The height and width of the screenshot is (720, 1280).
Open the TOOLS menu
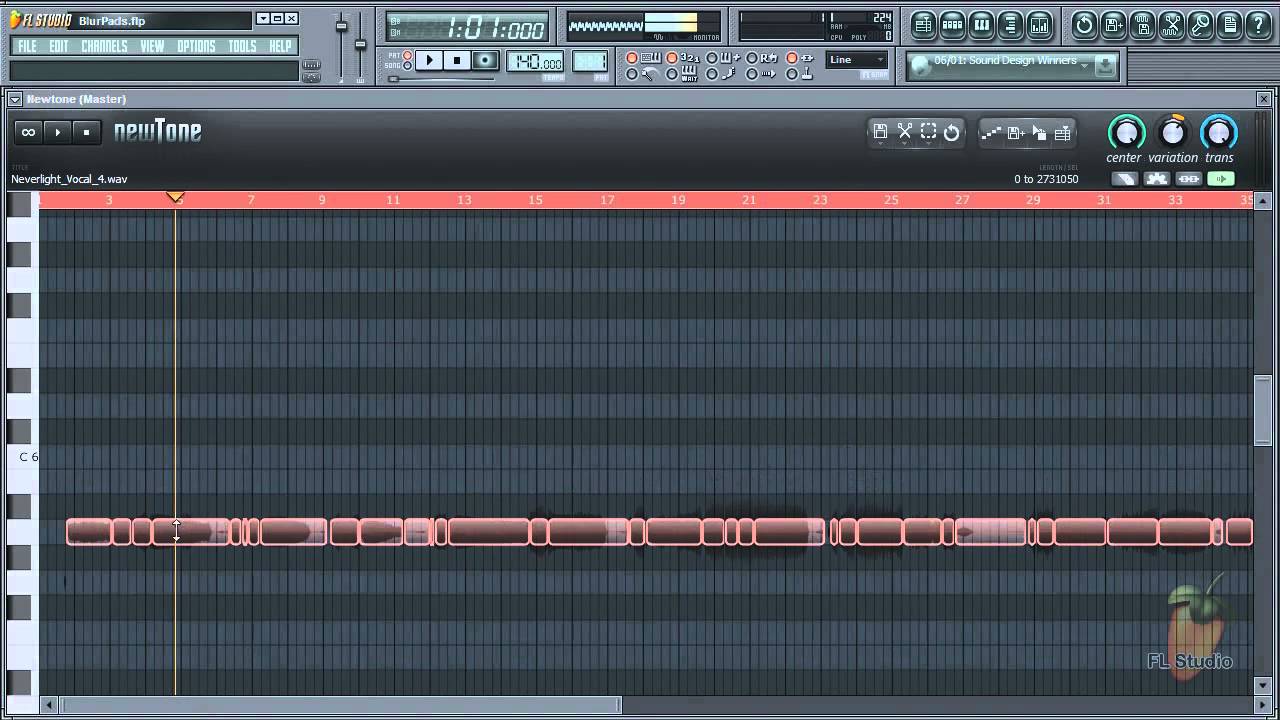pos(242,46)
